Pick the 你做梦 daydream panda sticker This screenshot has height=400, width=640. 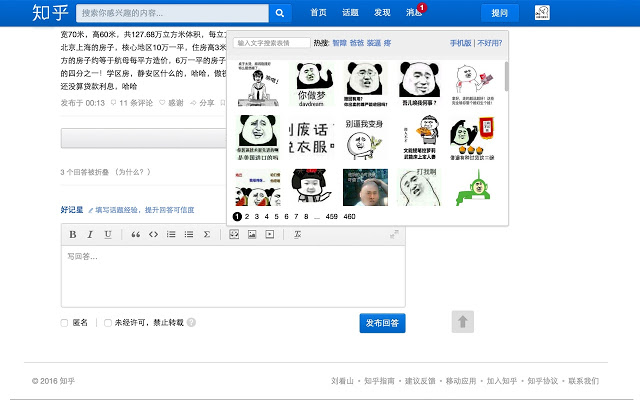click(311, 84)
